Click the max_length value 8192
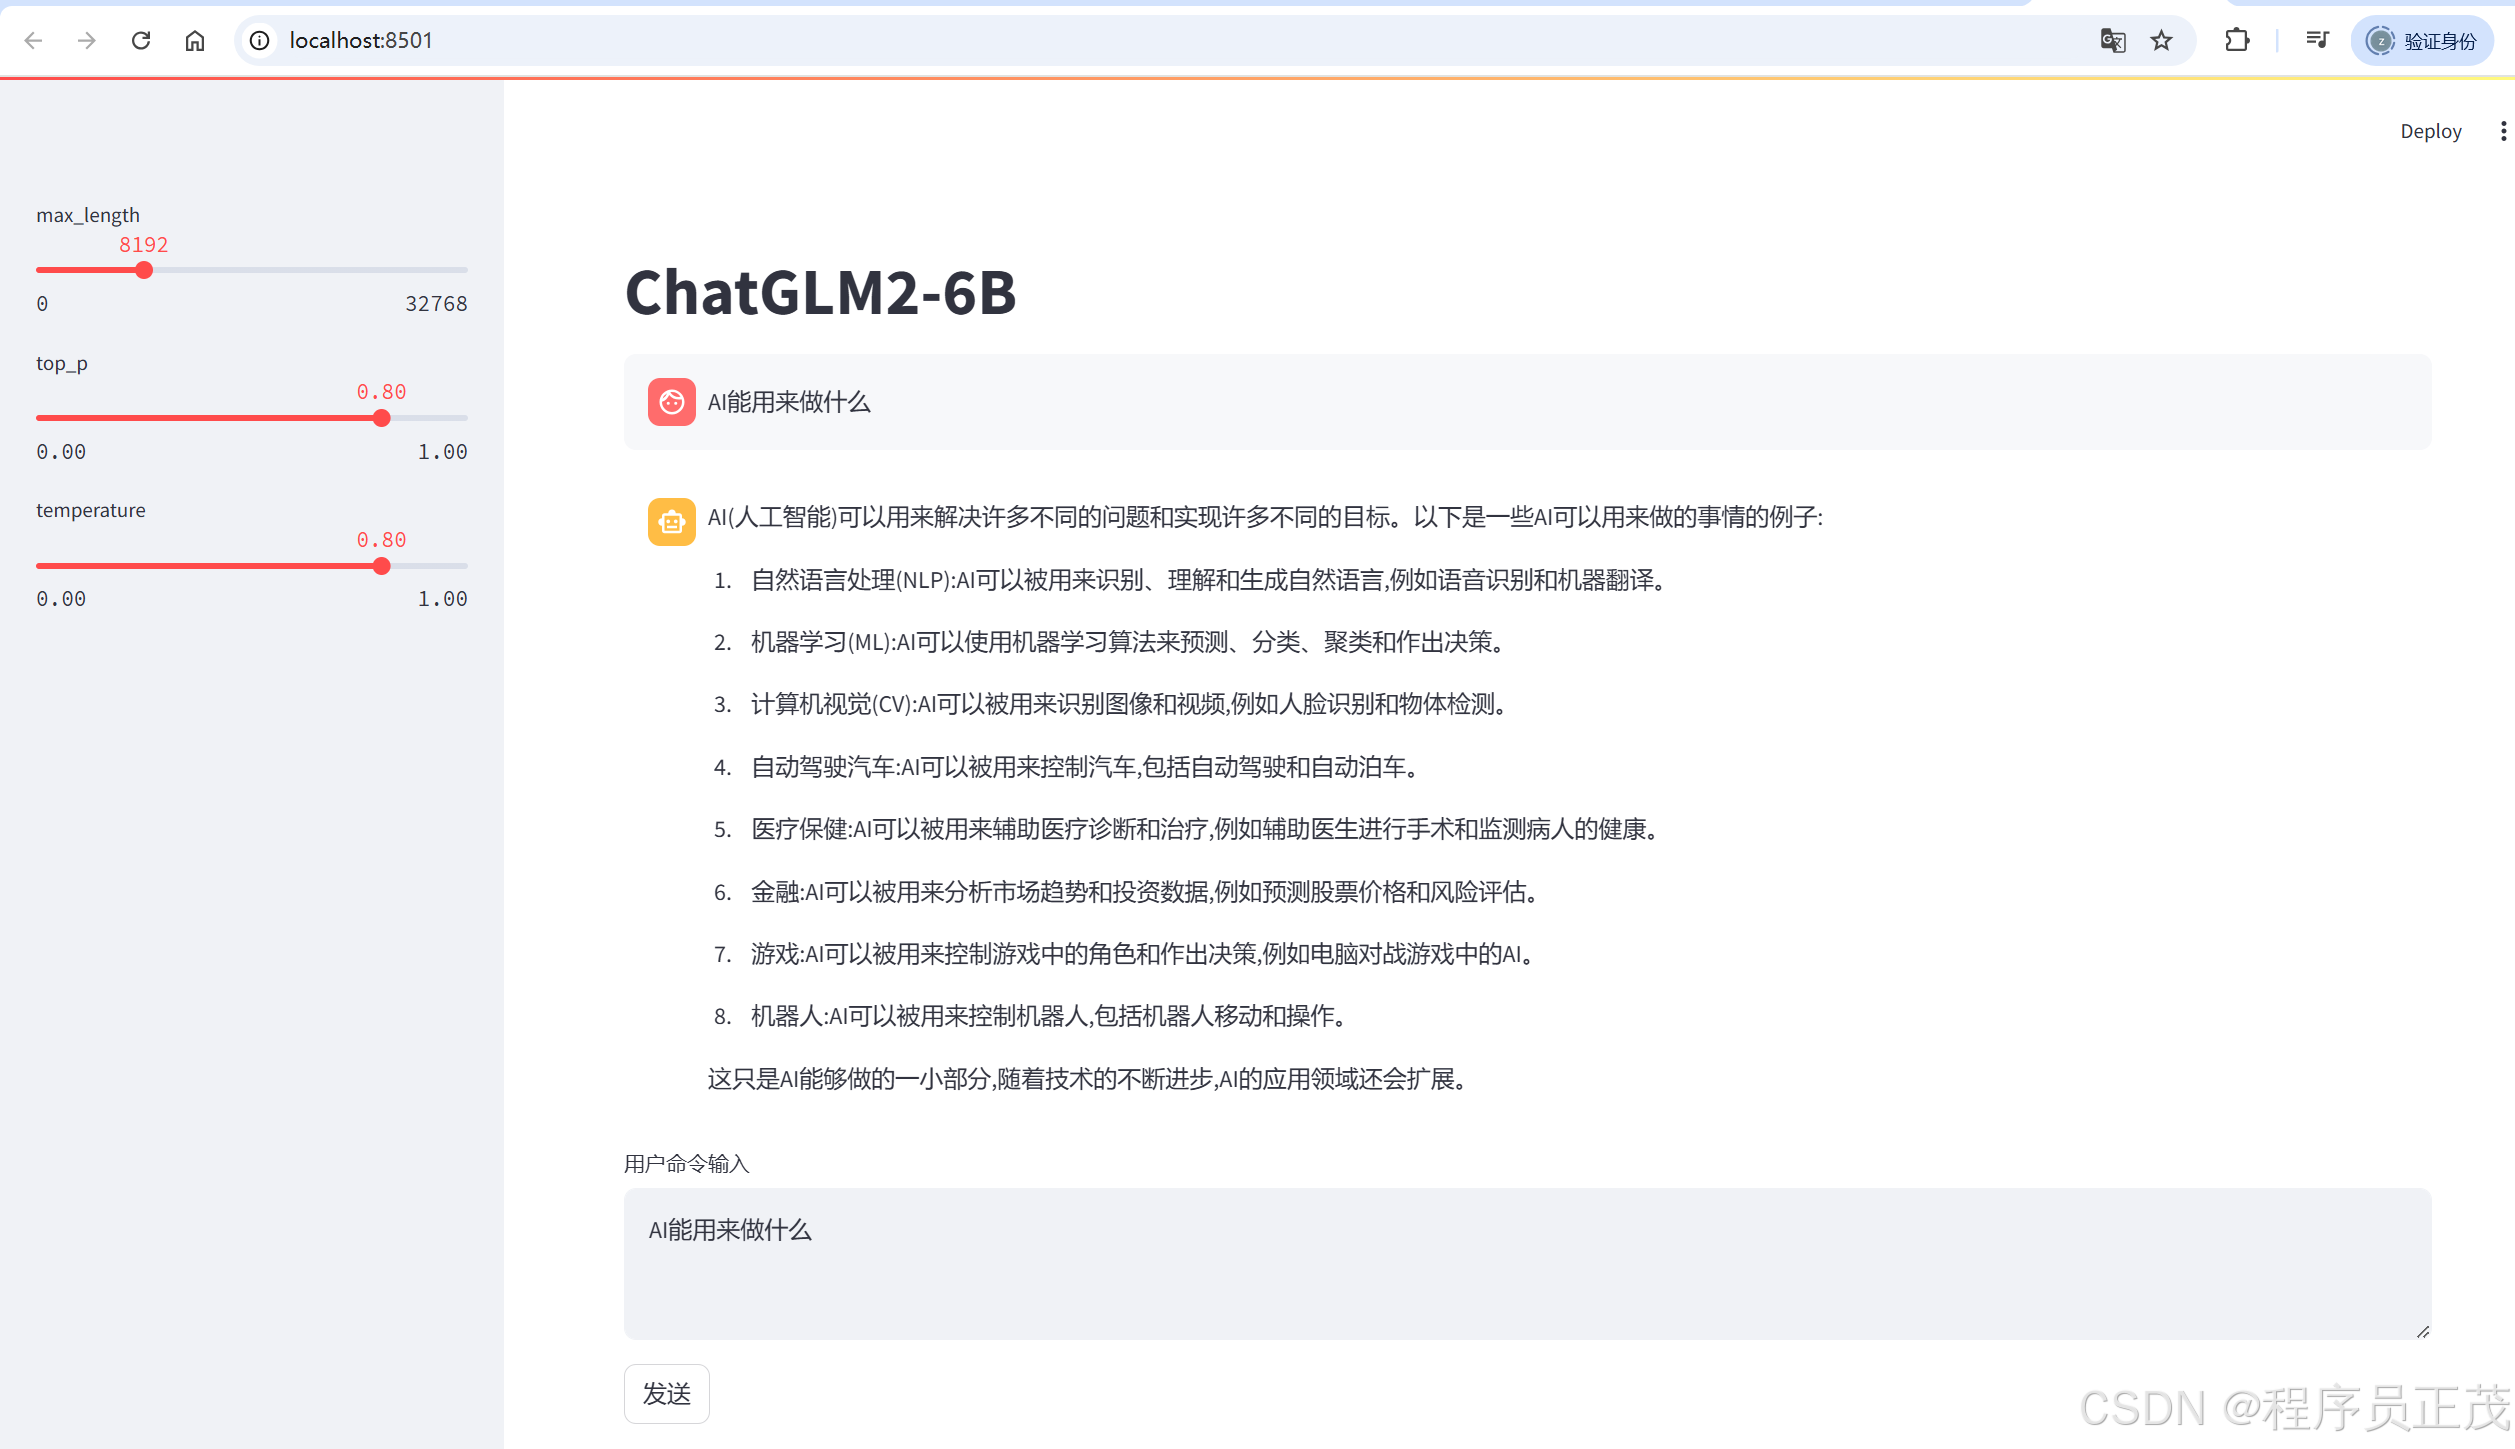 pos(144,245)
